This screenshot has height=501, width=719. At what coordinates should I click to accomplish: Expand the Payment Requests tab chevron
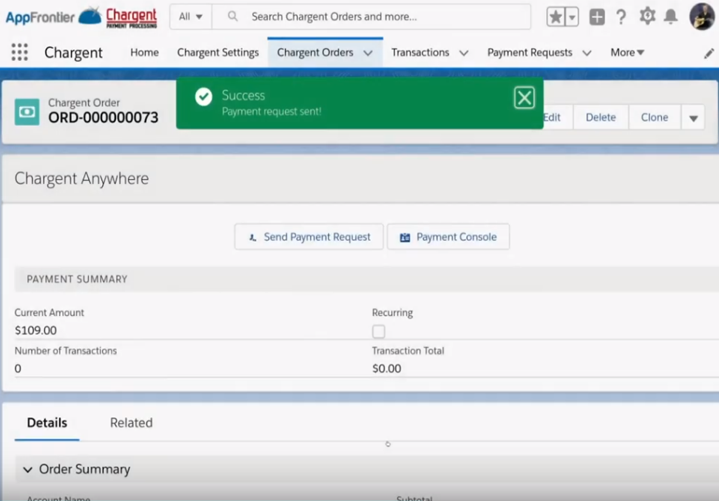tap(586, 53)
